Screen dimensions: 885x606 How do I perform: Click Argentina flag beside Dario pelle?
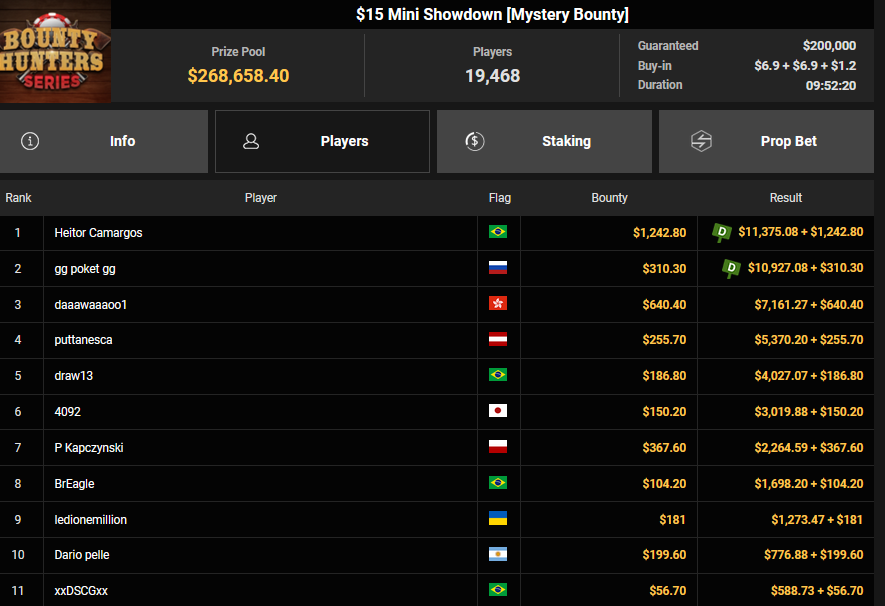[497, 554]
